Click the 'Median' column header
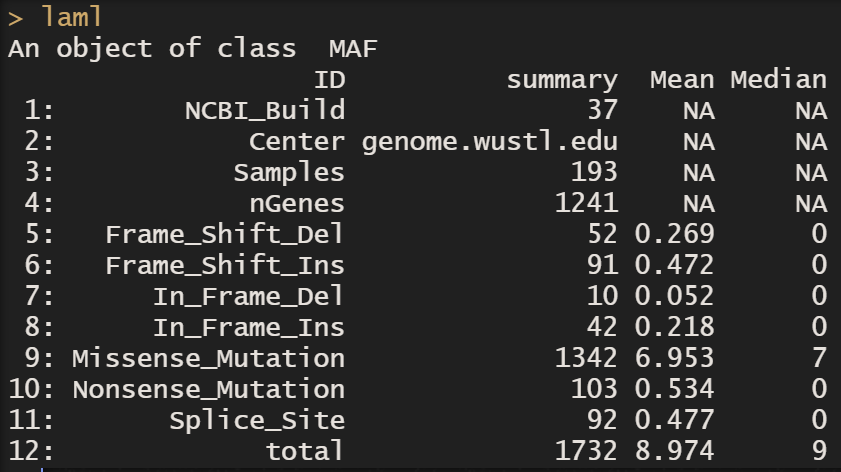This screenshot has height=472, width=841. 778,79
